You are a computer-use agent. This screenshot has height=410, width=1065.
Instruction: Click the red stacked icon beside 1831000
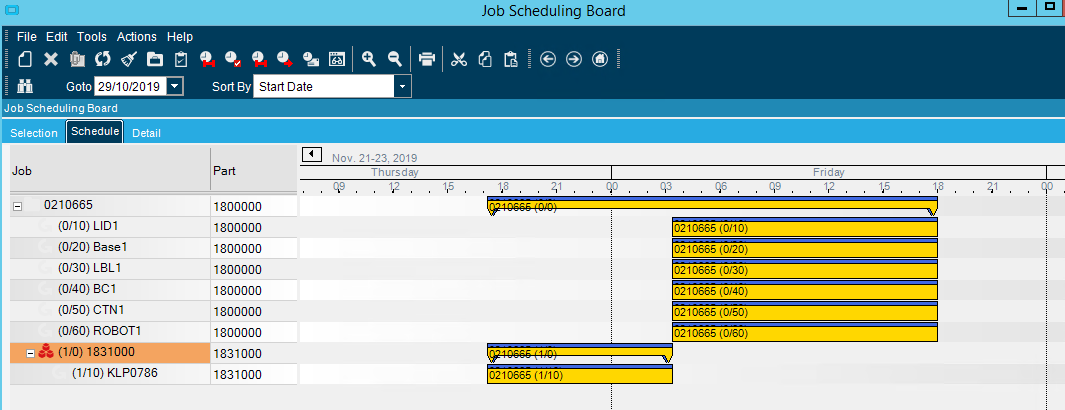[46, 352]
